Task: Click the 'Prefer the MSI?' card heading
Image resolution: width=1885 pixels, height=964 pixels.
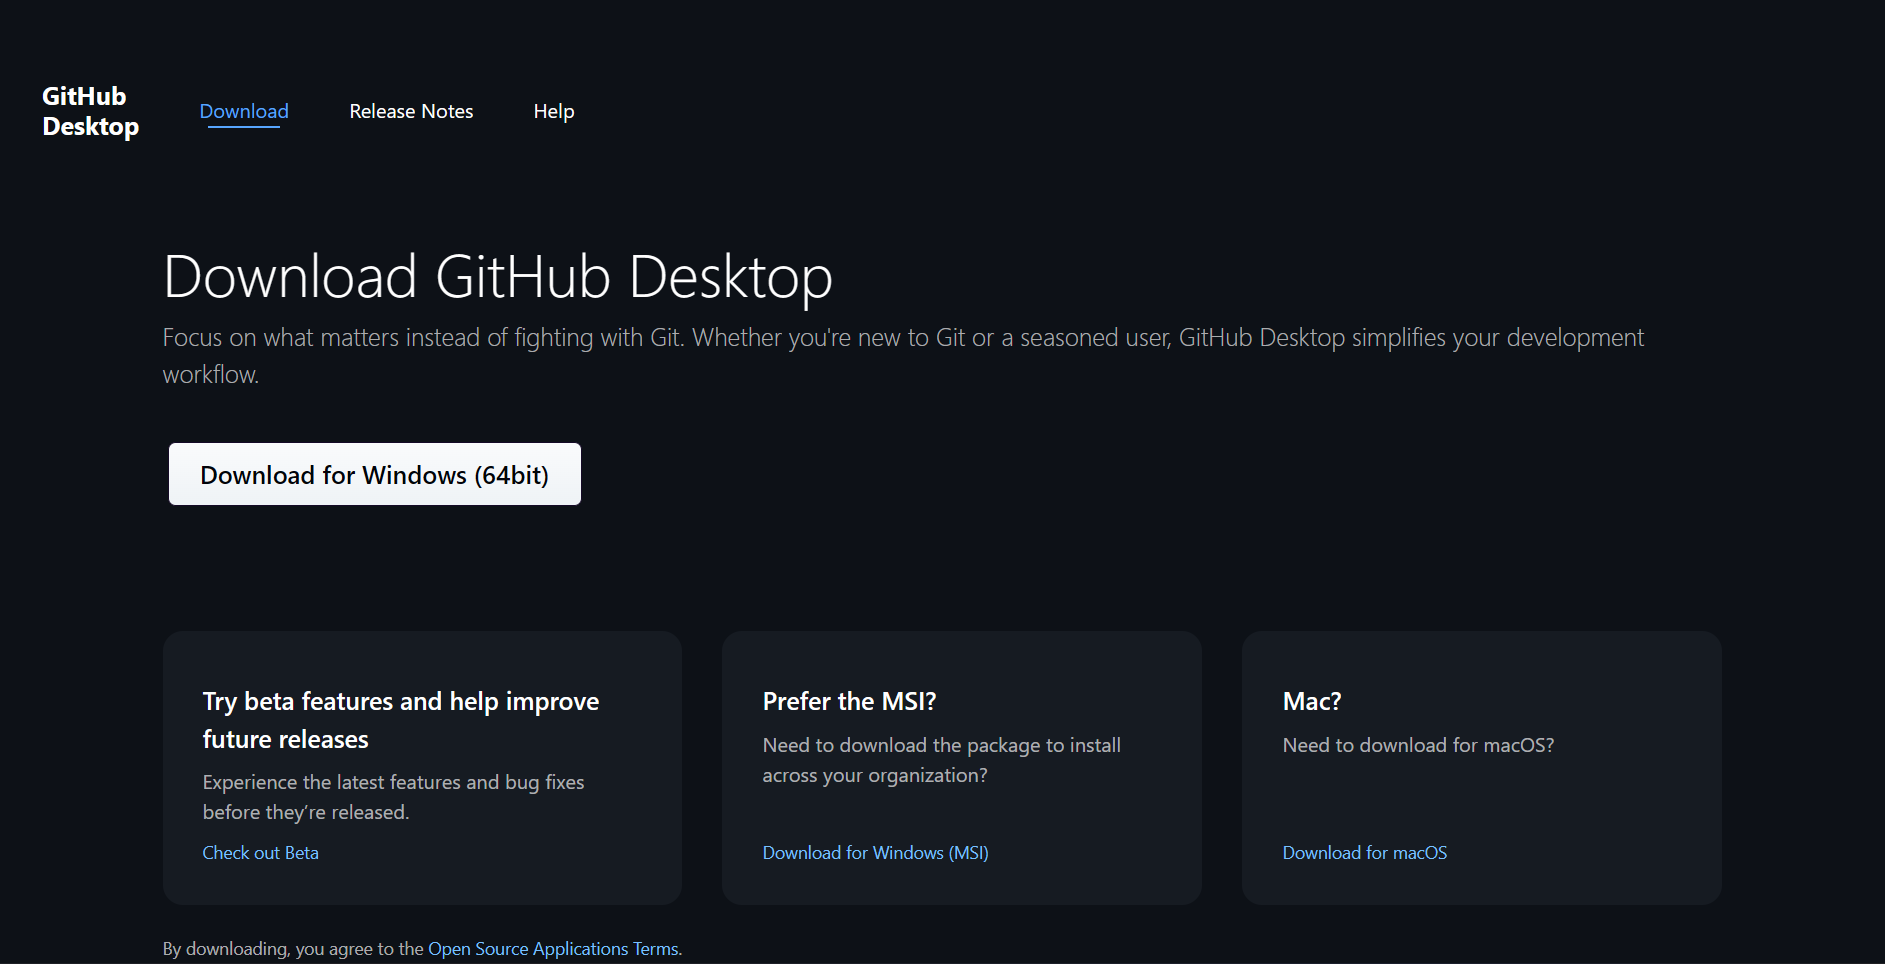Action: click(x=849, y=701)
